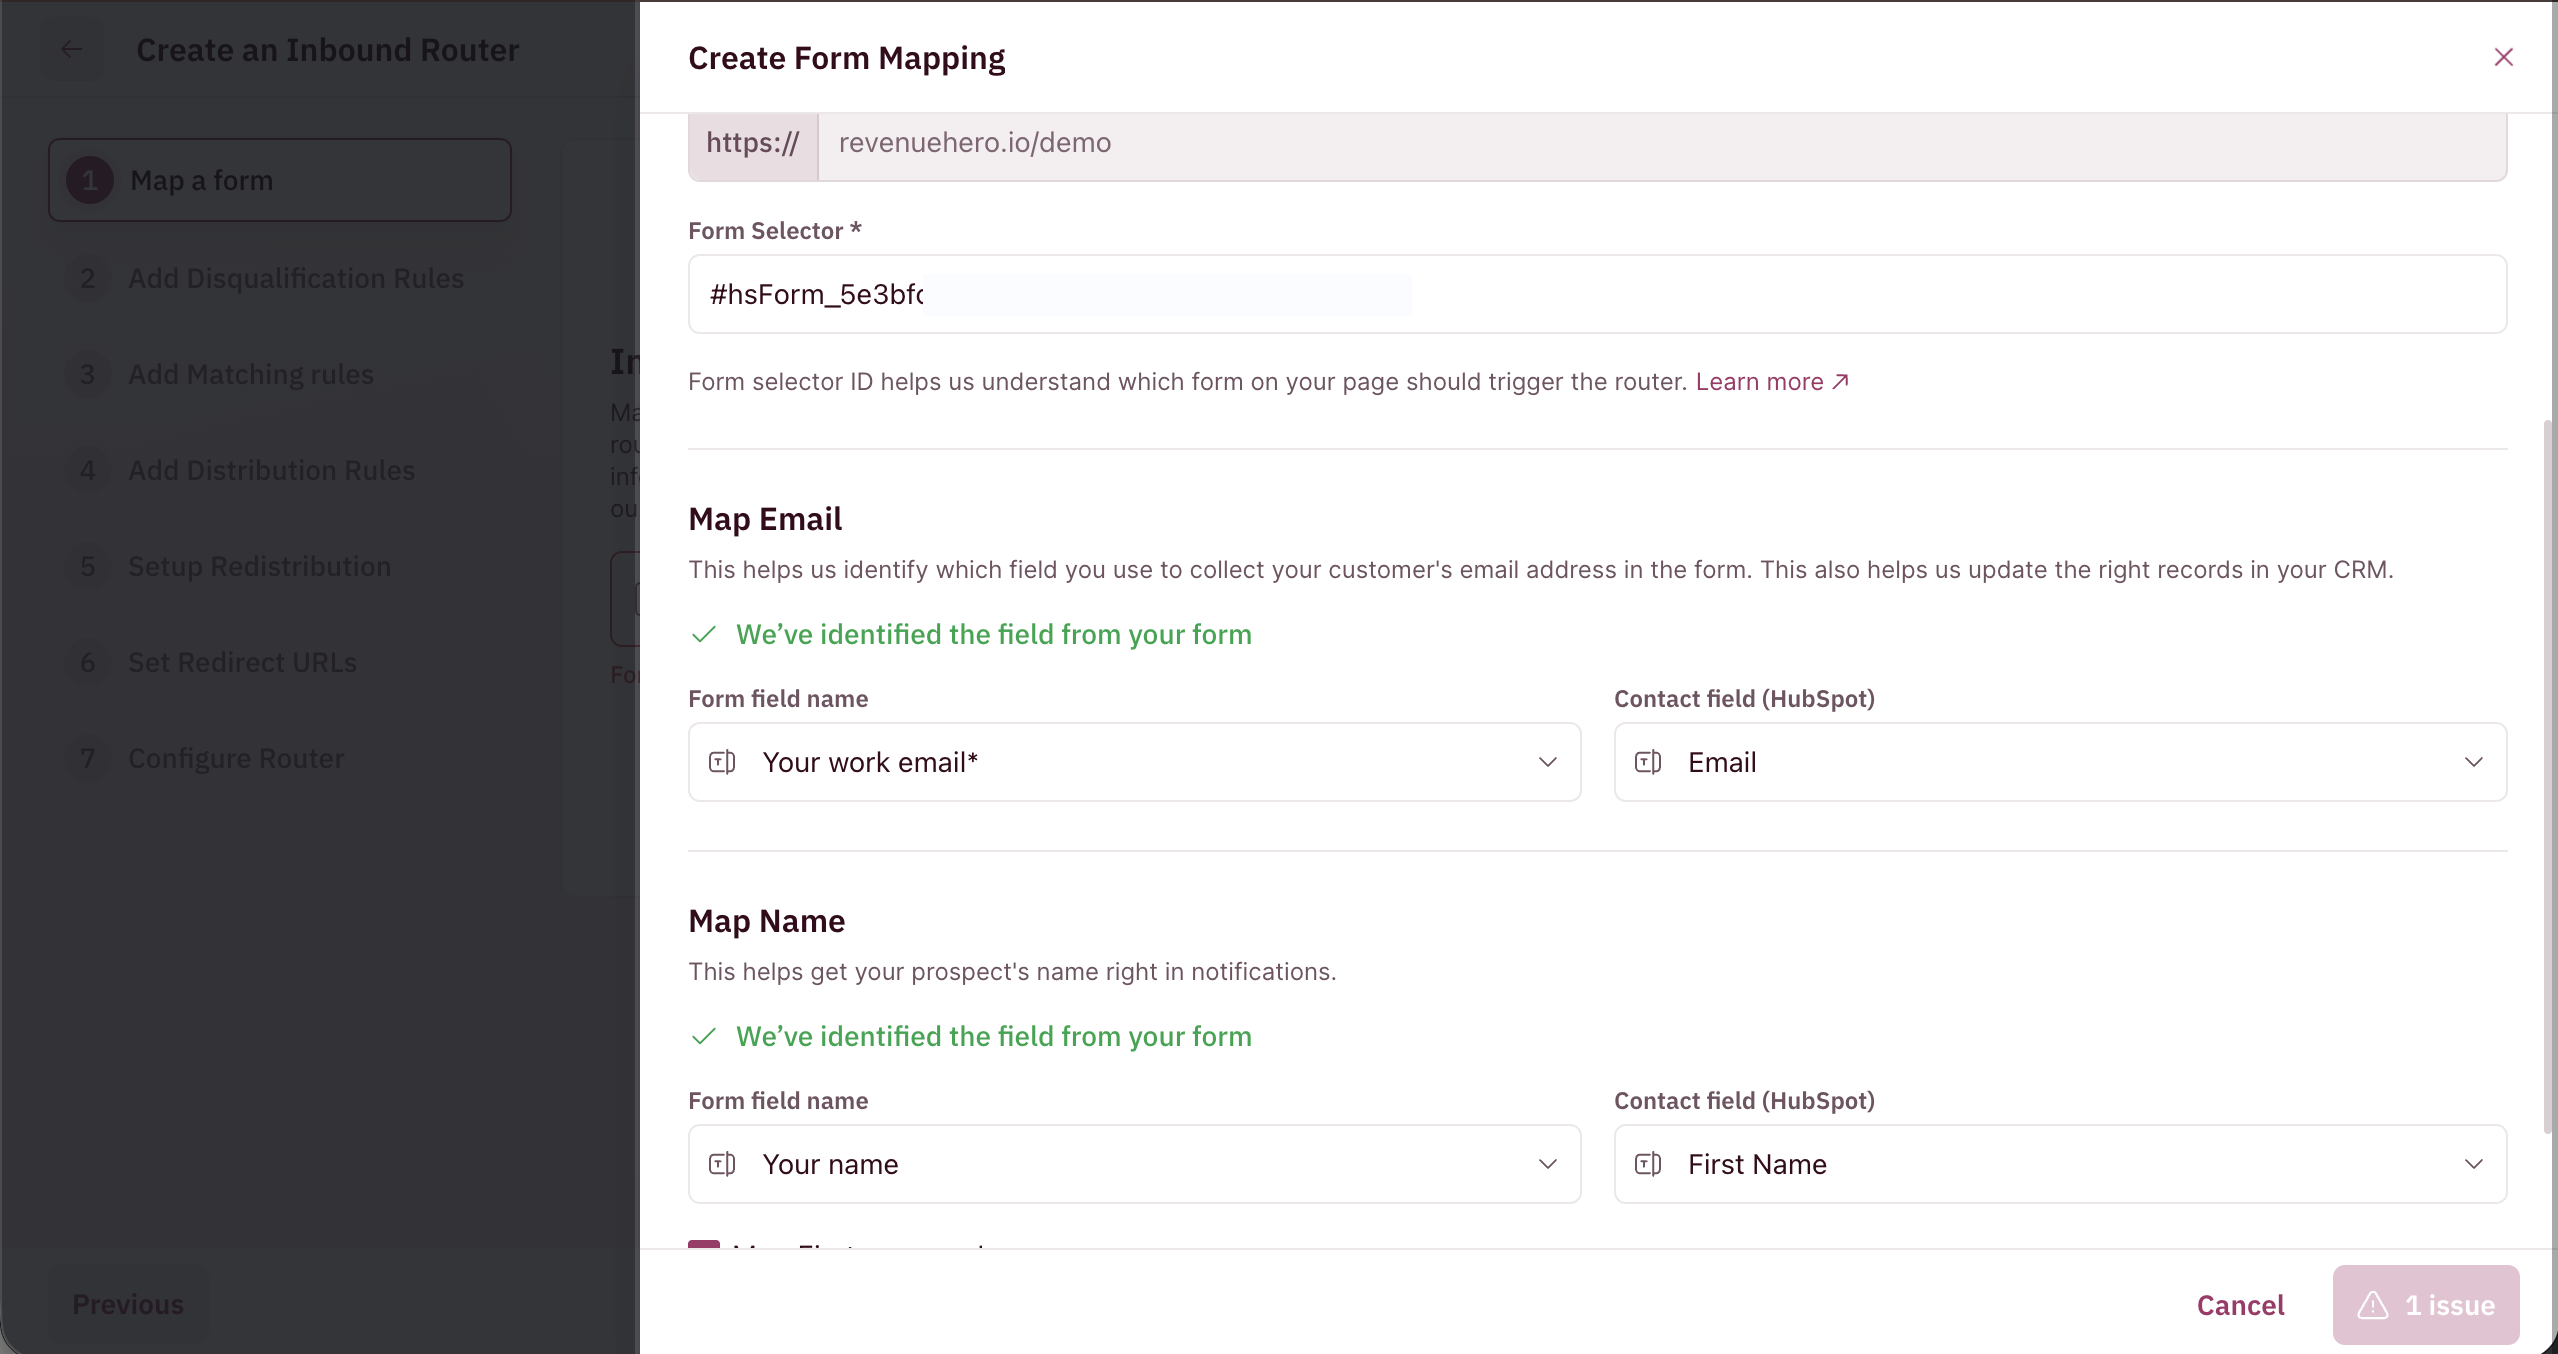Screen dimensions: 2558x1354
Task: Open the First Name contact field dropdown
Action: coord(2060,1164)
